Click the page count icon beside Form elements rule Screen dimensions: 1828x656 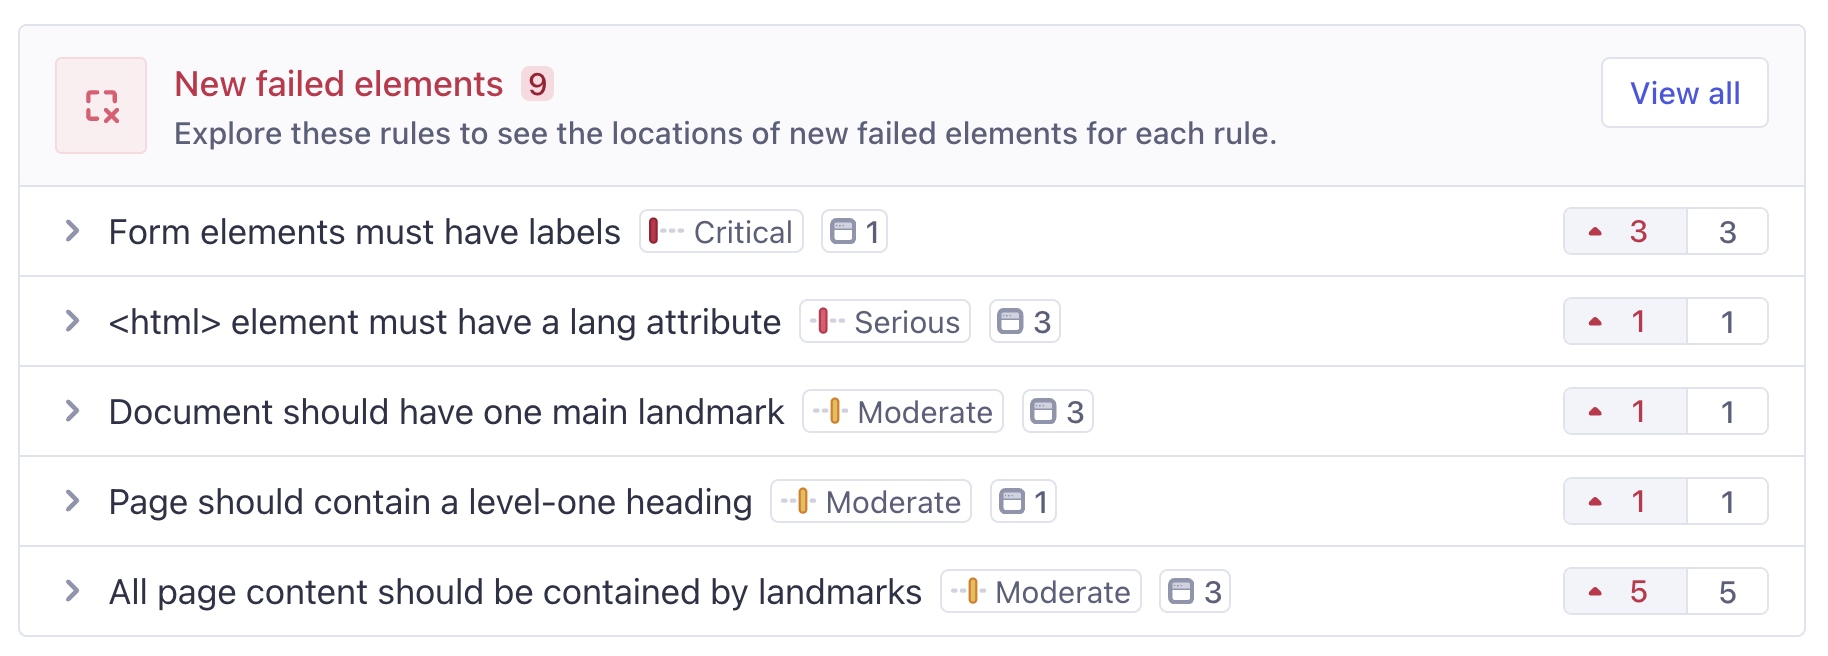[843, 231]
